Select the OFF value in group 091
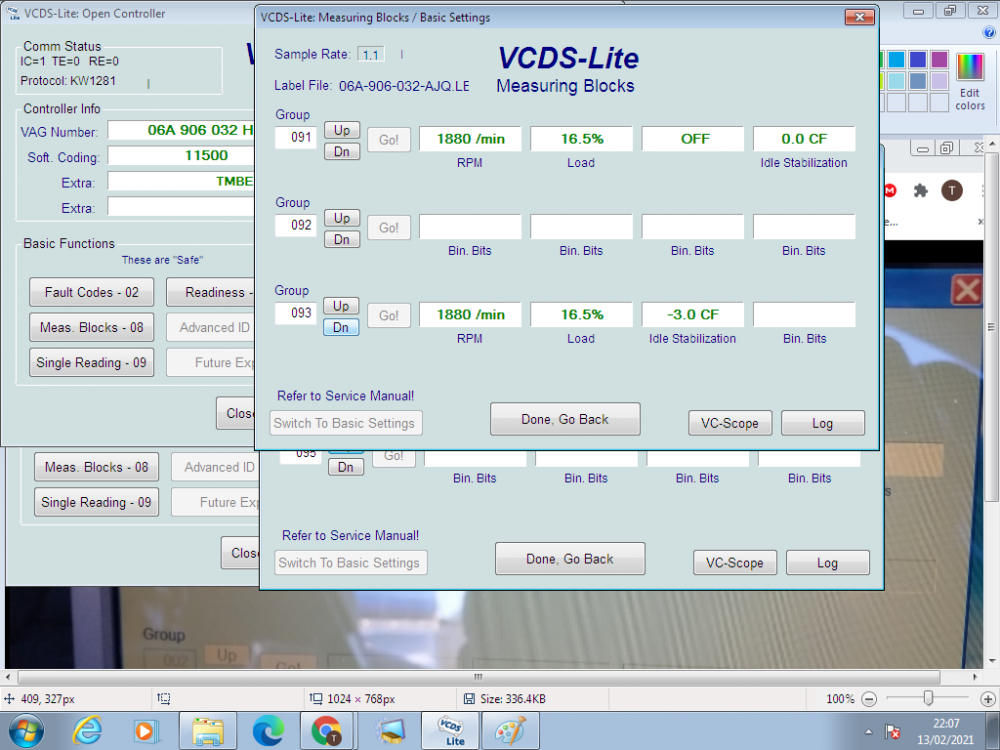1000x750 pixels. [x=693, y=139]
